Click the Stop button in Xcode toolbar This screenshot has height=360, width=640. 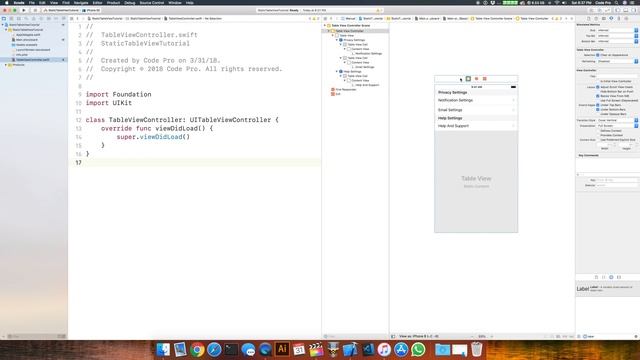35,10
